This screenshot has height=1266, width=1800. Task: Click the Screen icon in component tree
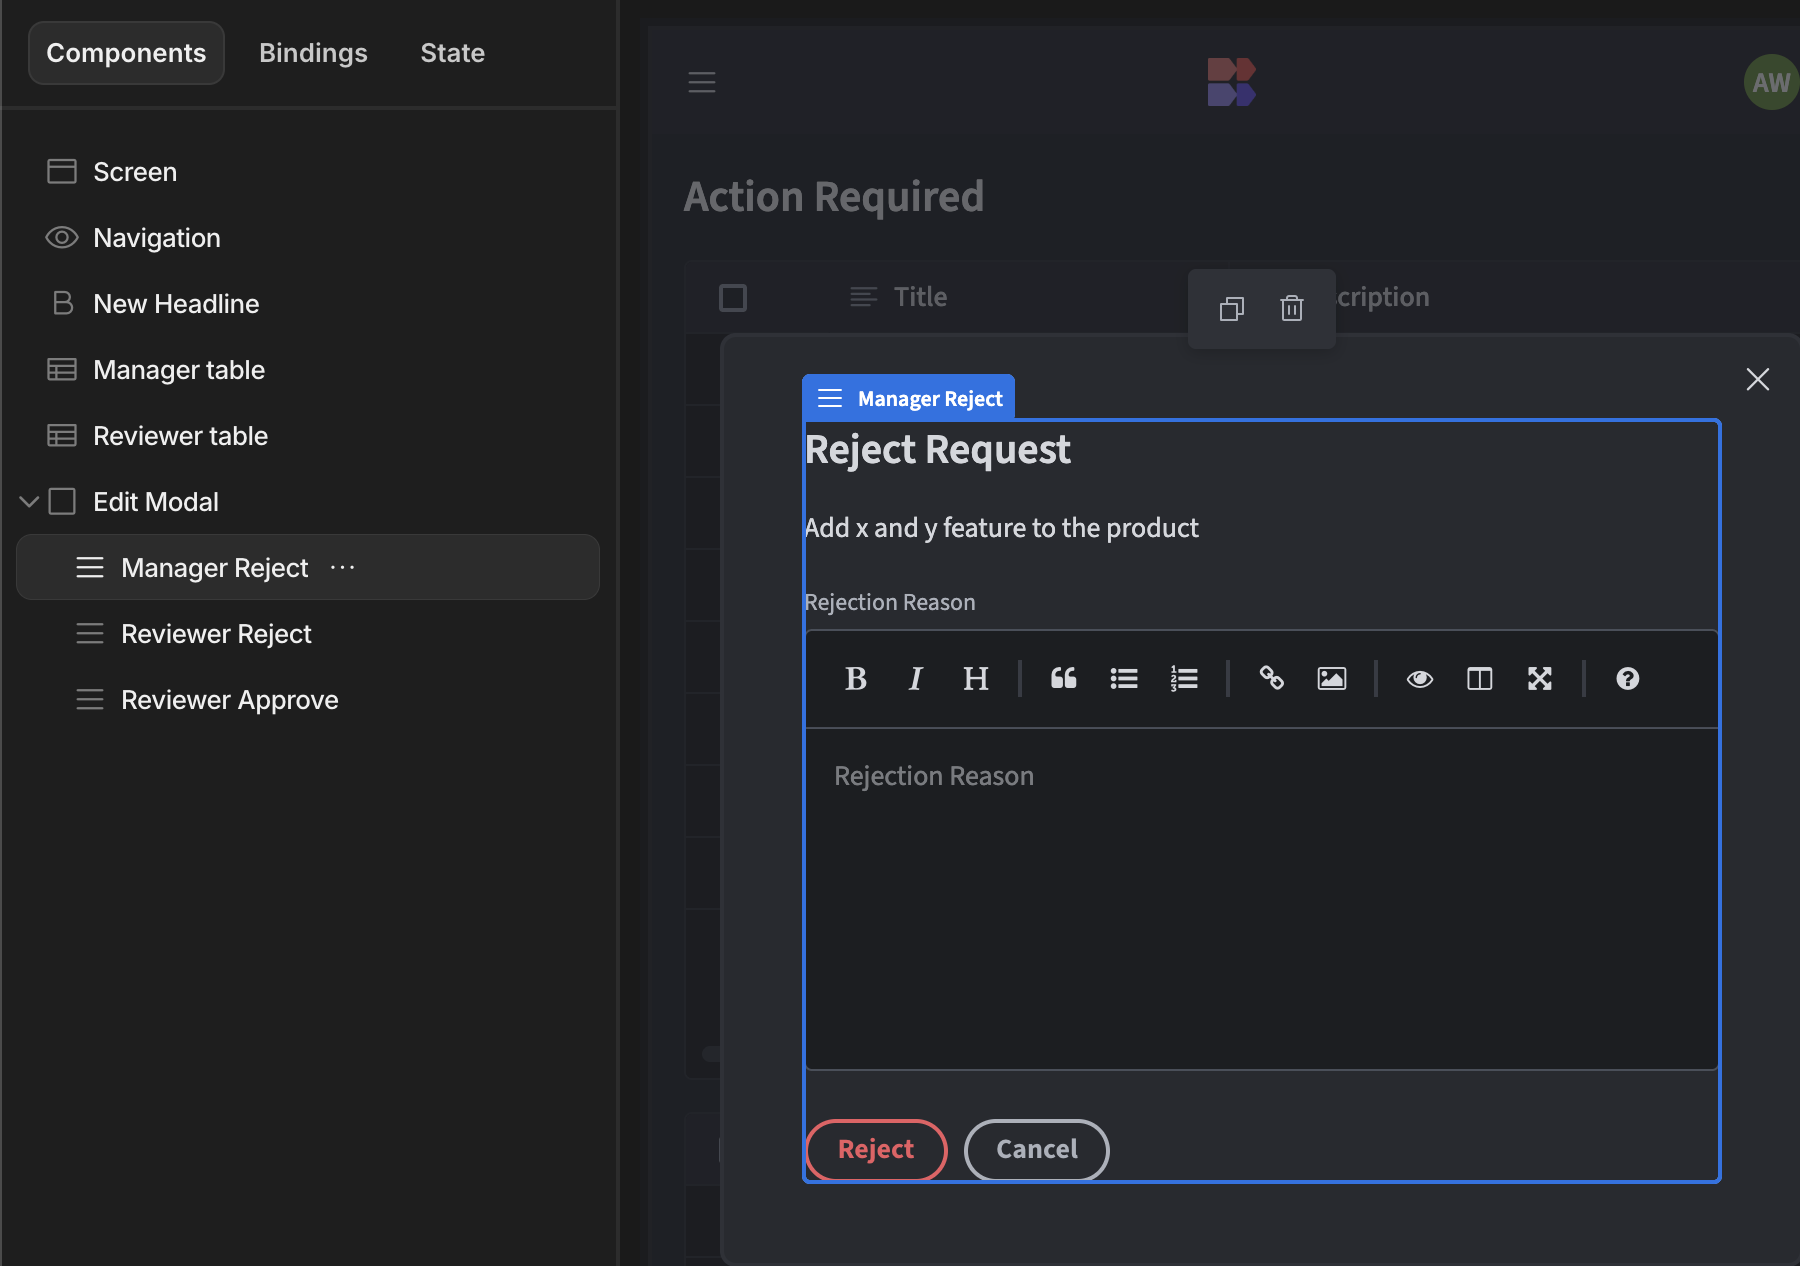click(62, 172)
